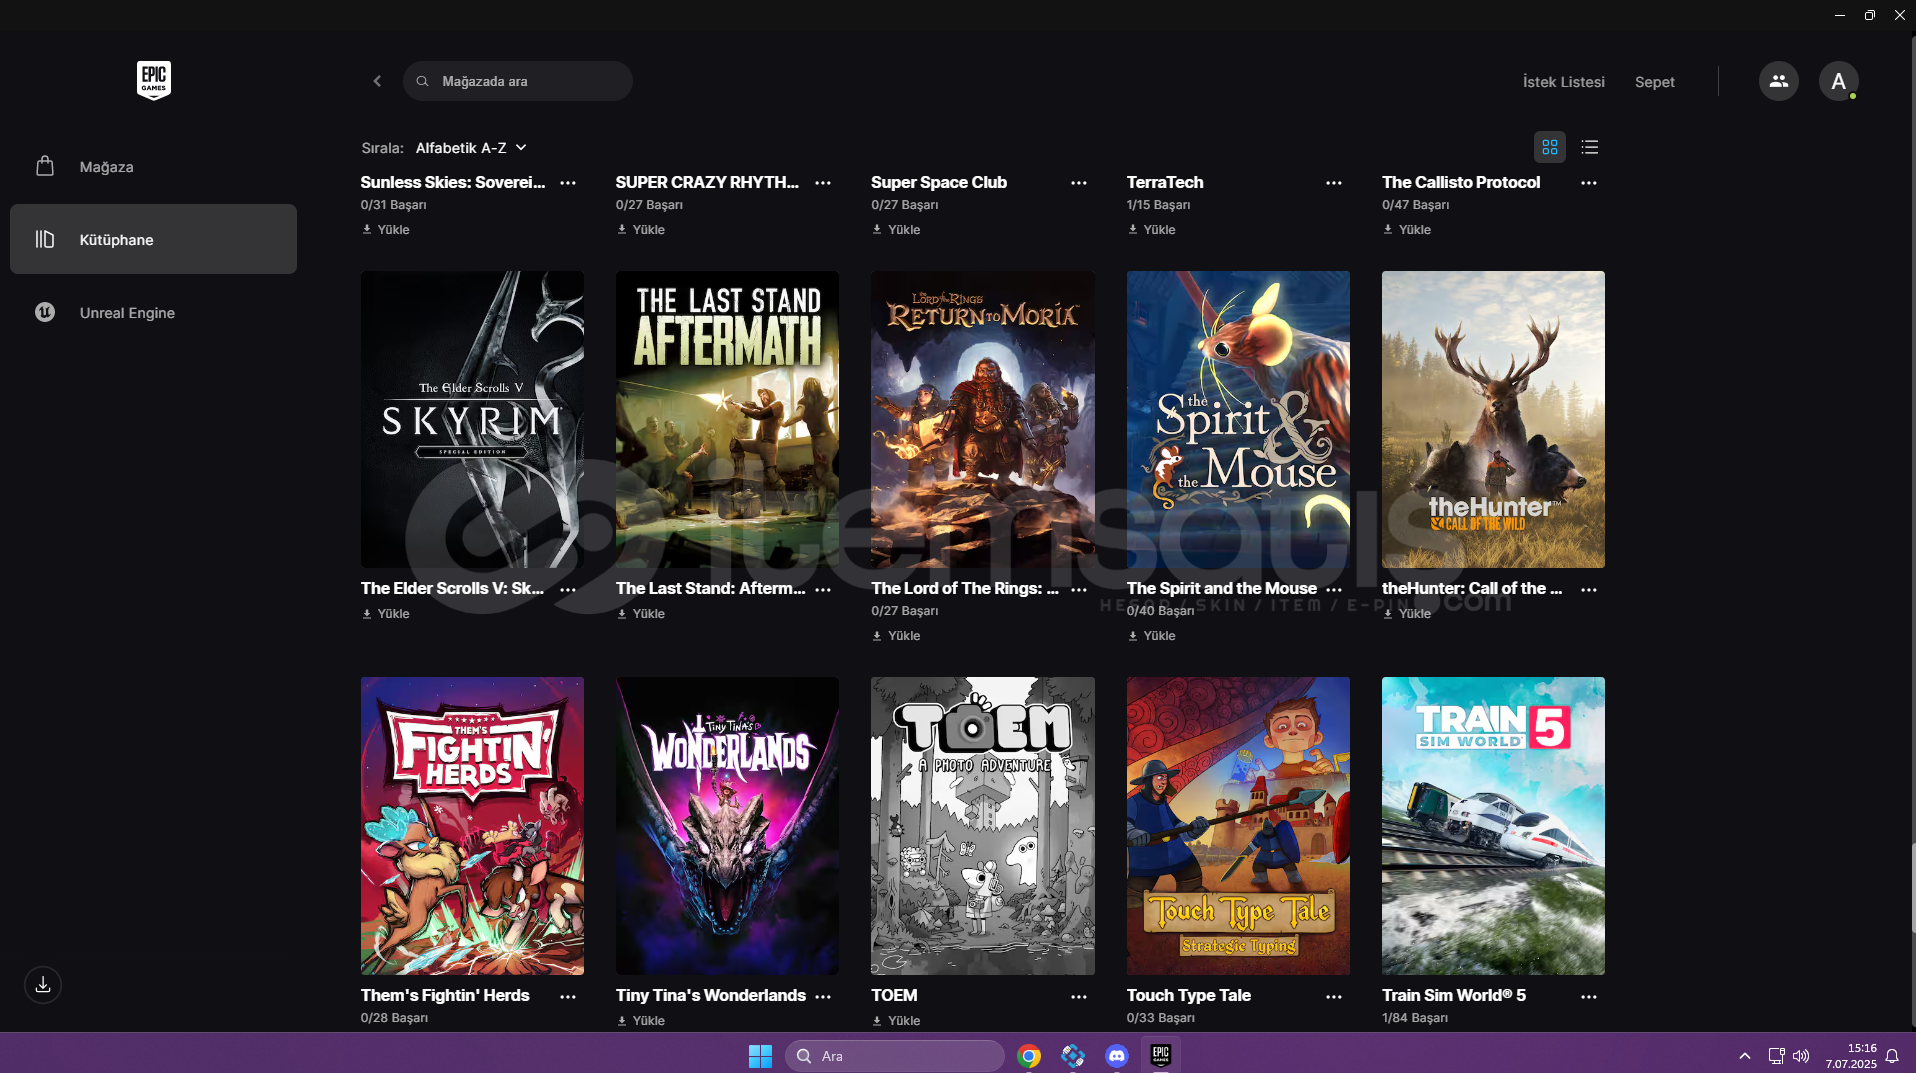Click the Sunless Skies title text
Image resolution: width=1916 pixels, height=1073 pixels.
point(453,182)
